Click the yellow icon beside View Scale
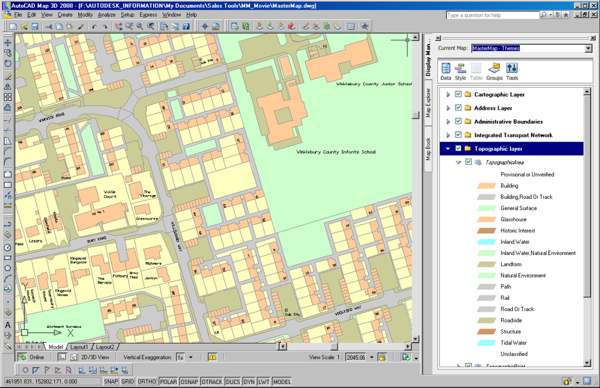The width and height of the screenshot is (600, 388). point(382,357)
